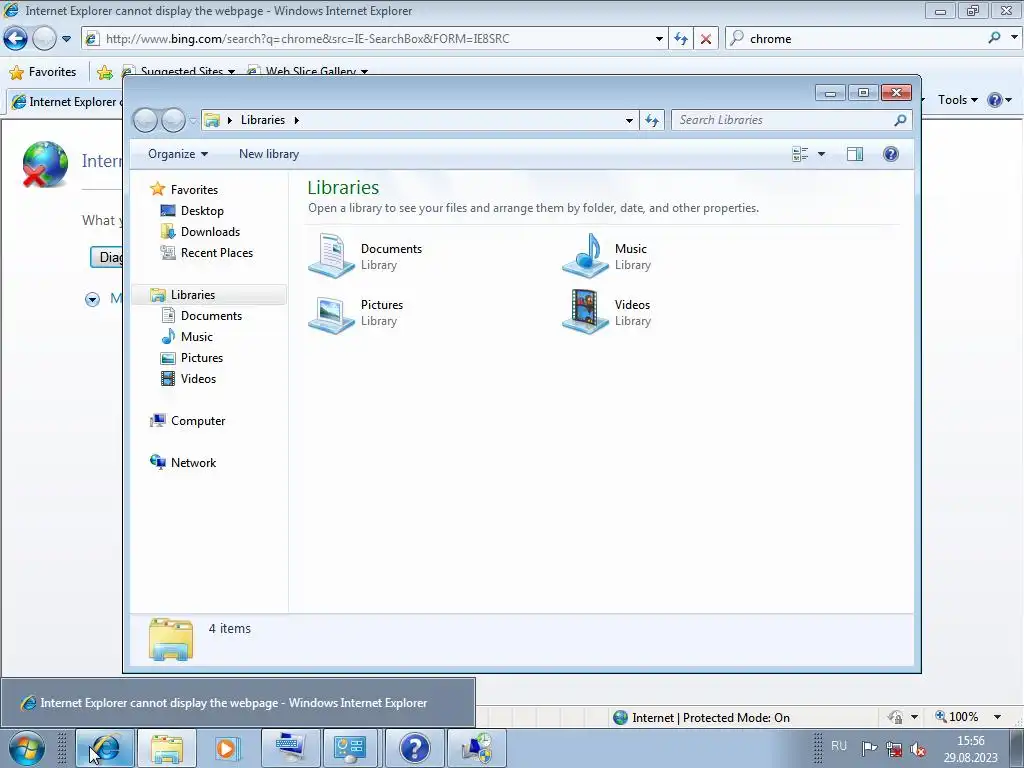Click muted volume tray icon
Viewport: 1024px width, 768px height.
point(919,749)
